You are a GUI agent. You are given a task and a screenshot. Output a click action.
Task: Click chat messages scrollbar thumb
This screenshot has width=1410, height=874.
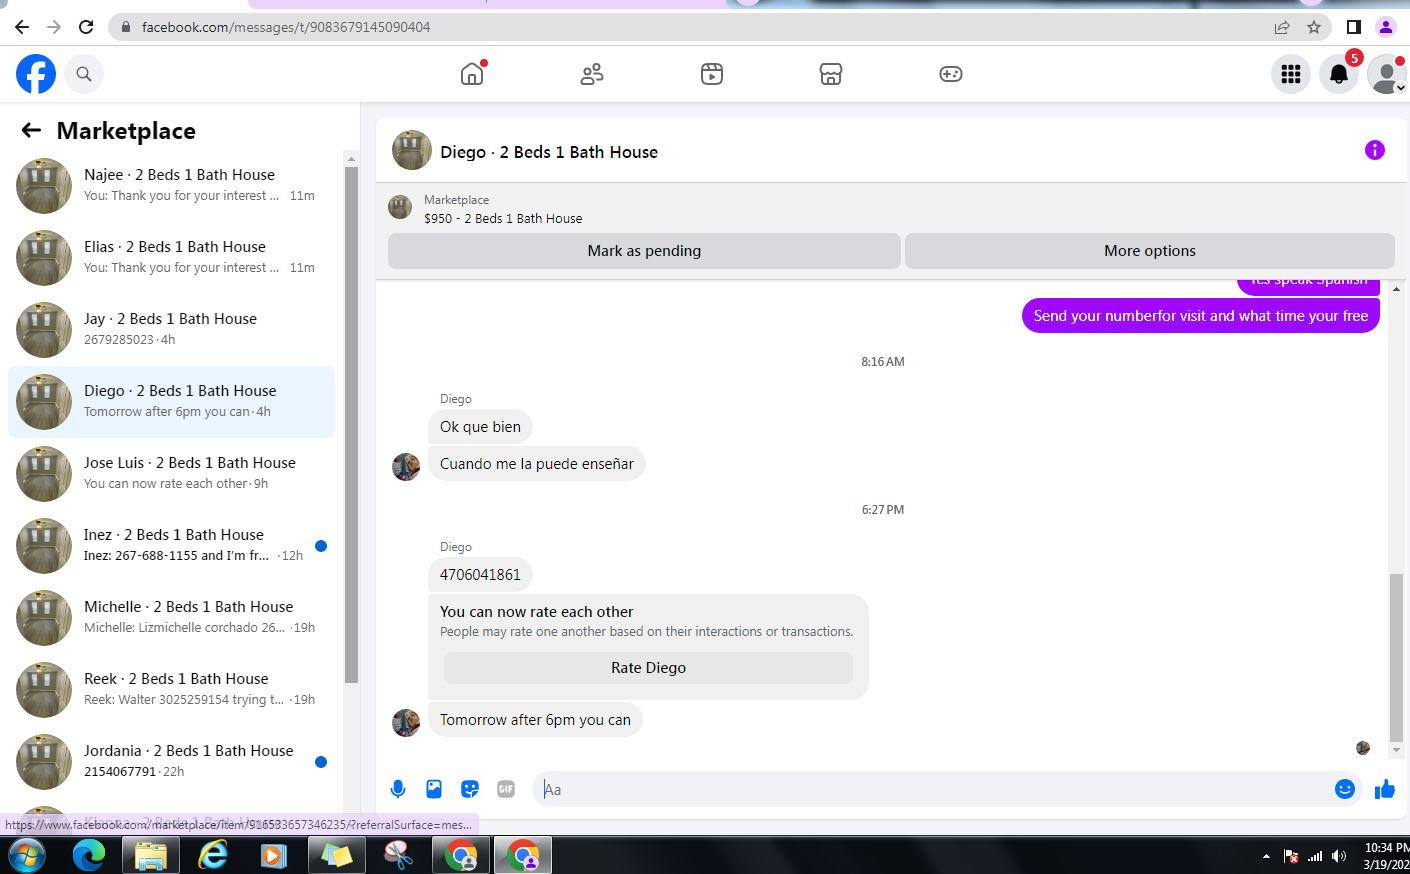coord(1396,656)
